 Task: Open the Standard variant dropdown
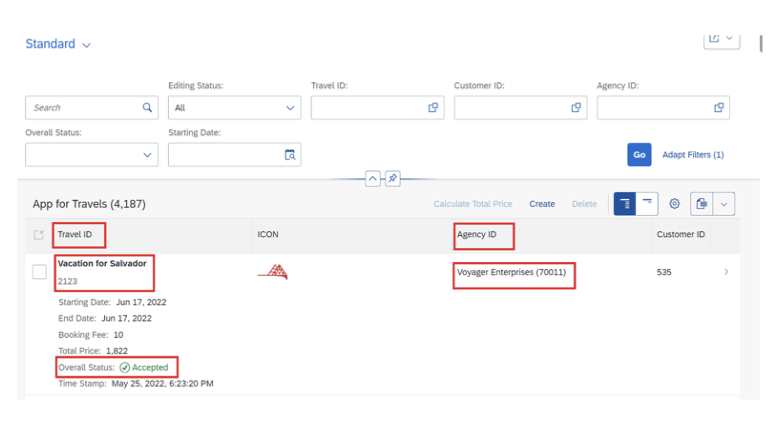pos(58,44)
